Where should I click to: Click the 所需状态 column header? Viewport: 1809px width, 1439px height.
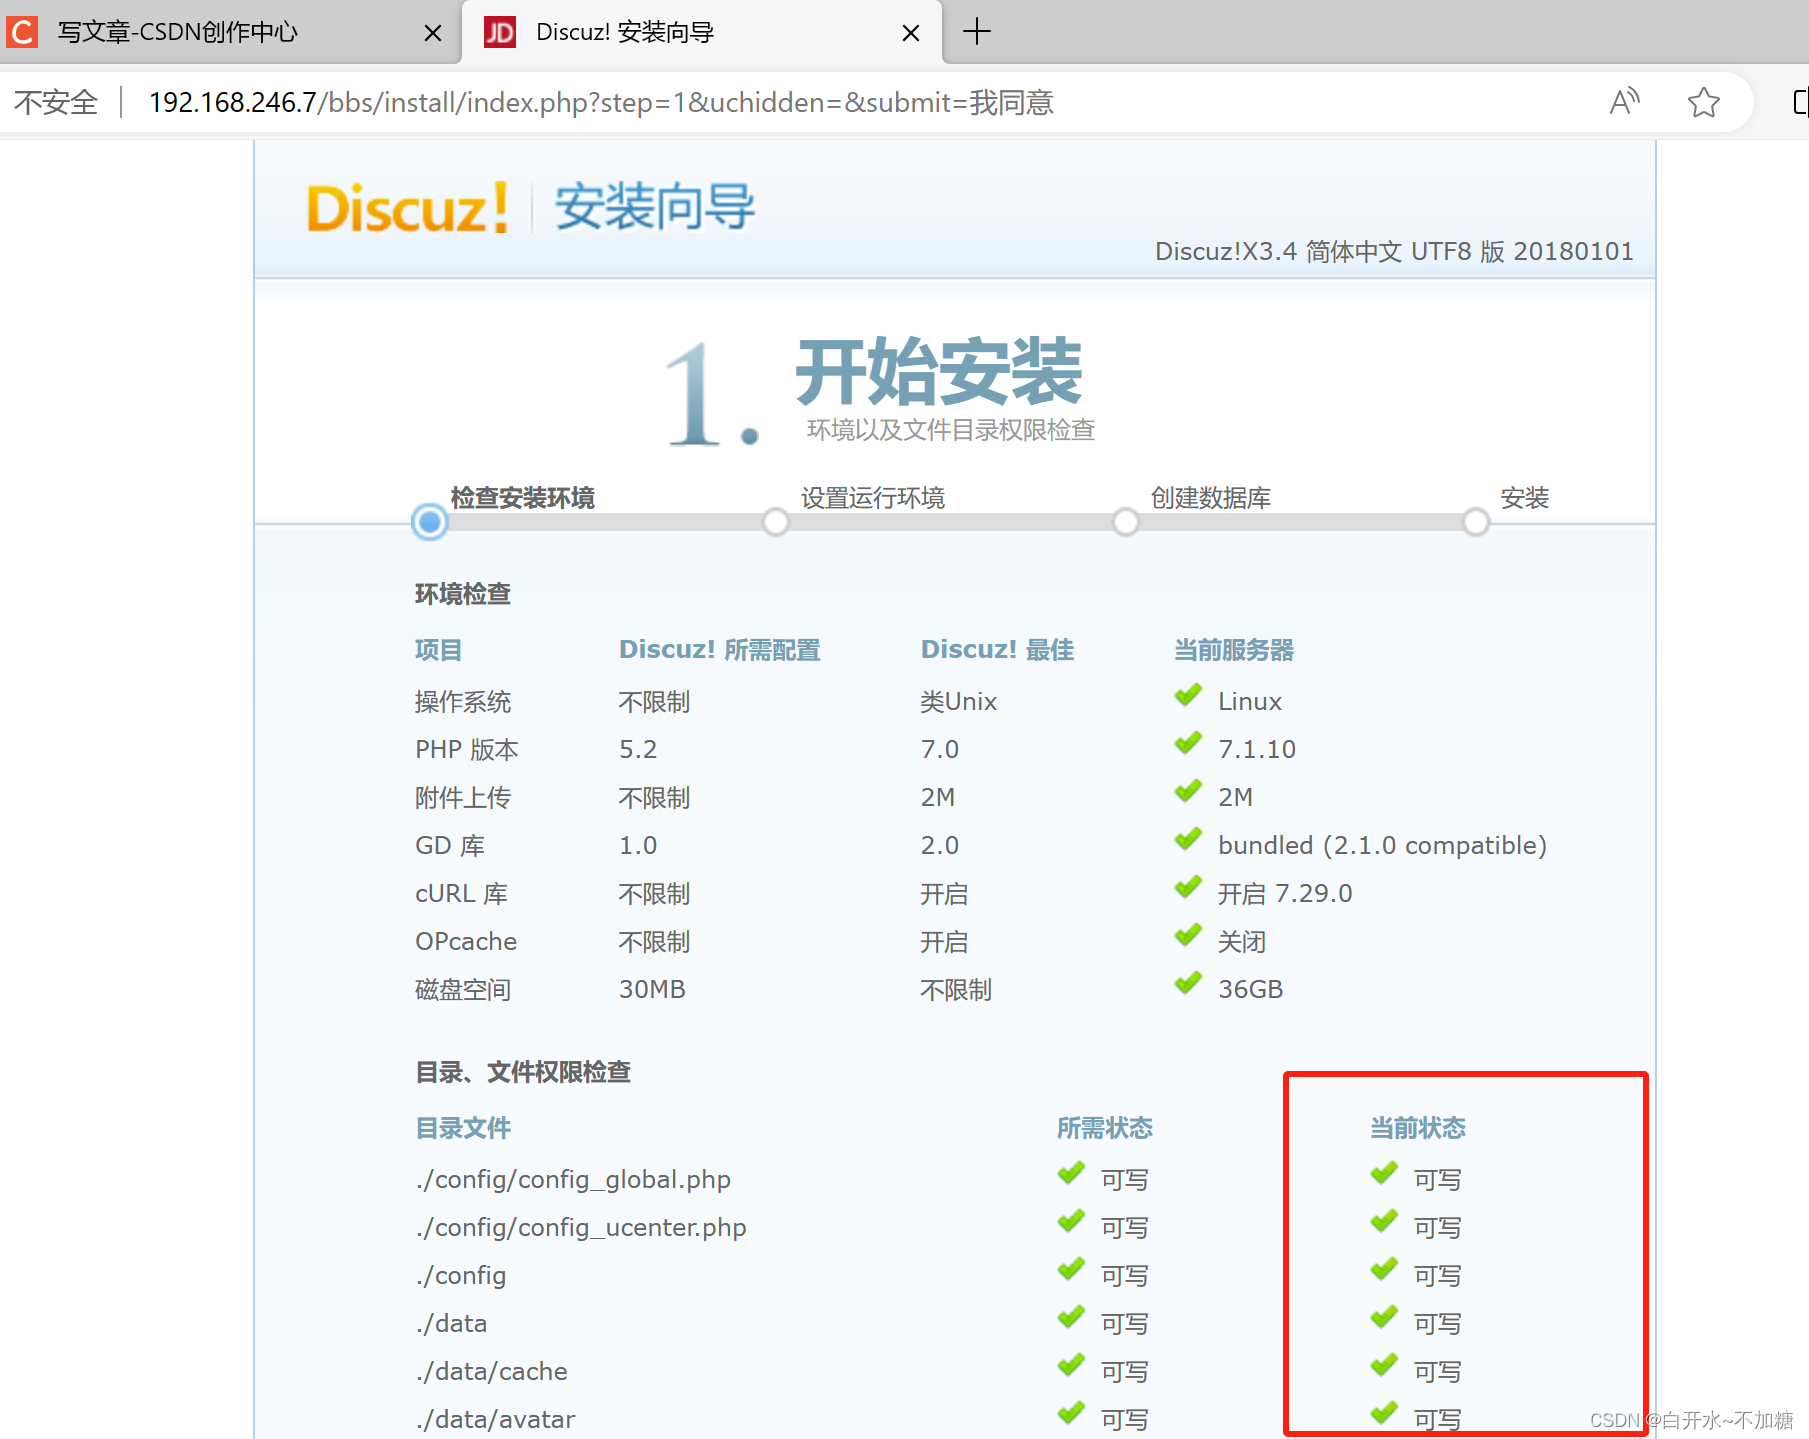point(1105,1128)
